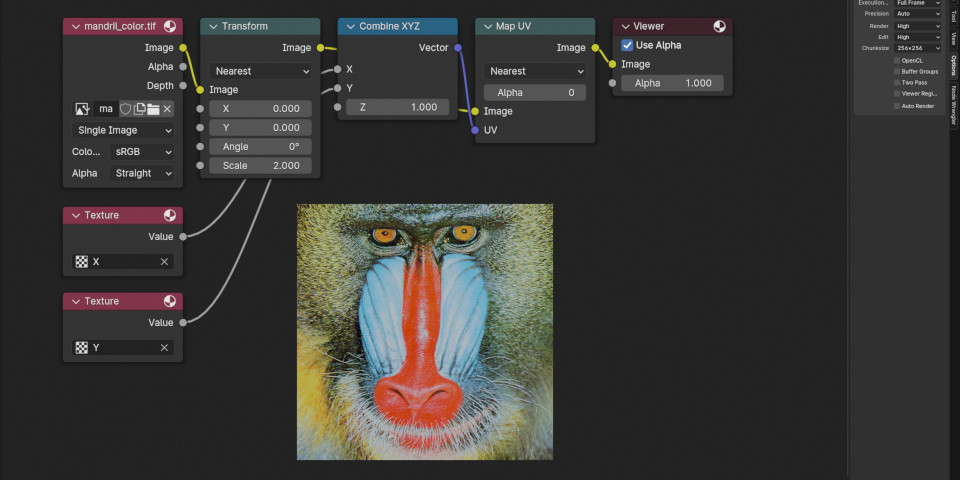The height and width of the screenshot is (480, 960).
Task: Remove the Y texture with its X button
Action: coord(164,348)
